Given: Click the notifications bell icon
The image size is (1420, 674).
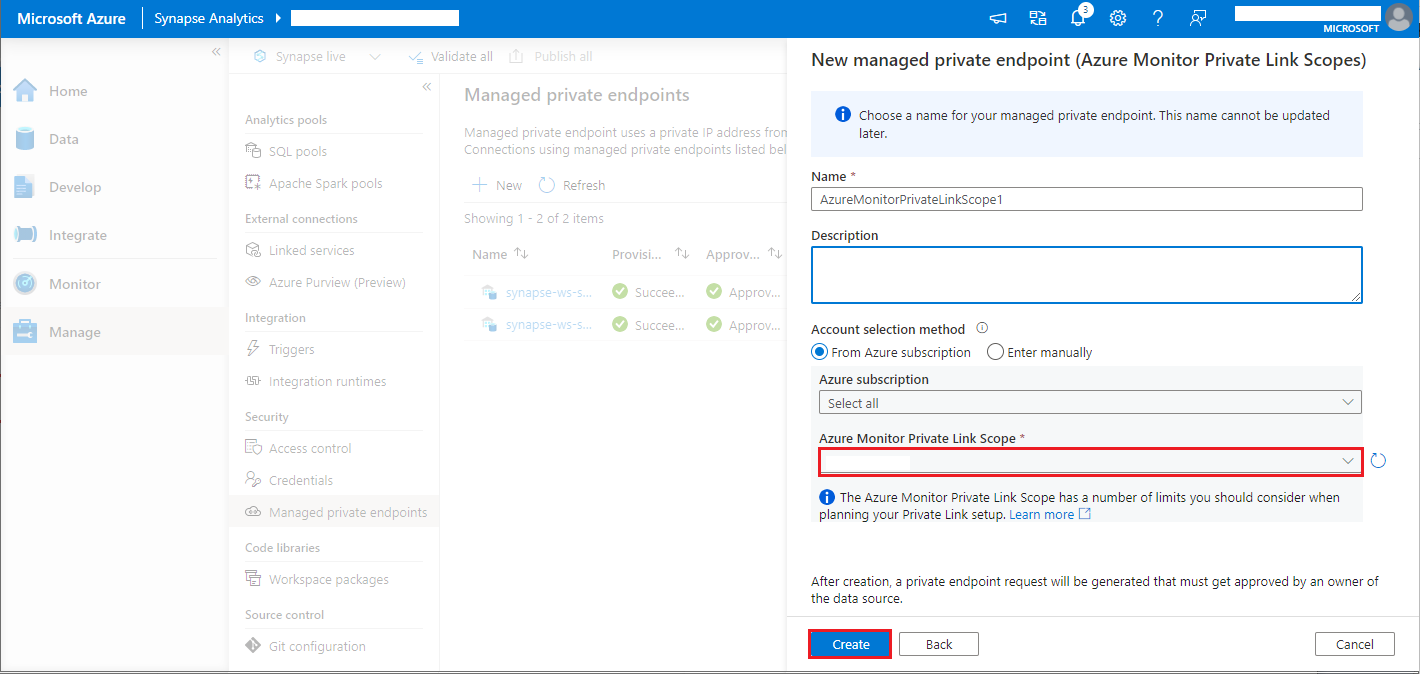Looking at the screenshot, I should [x=1077, y=18].
